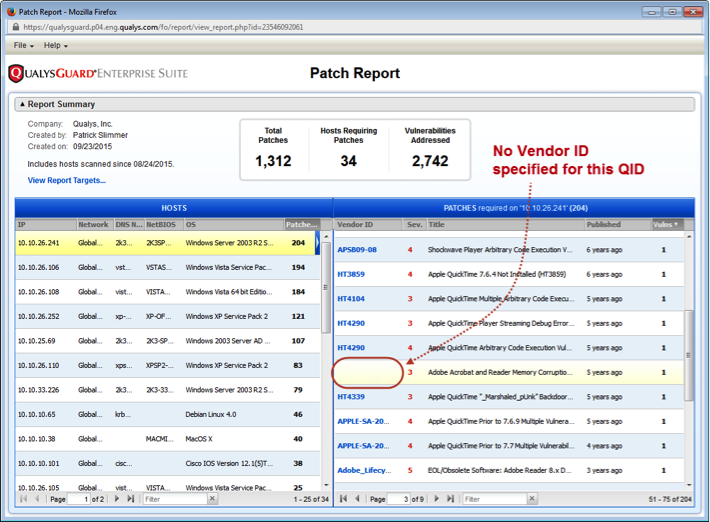The image size is (710, 522).
Task: Select host row 10.10.25.69
Action: click(168, 341)
